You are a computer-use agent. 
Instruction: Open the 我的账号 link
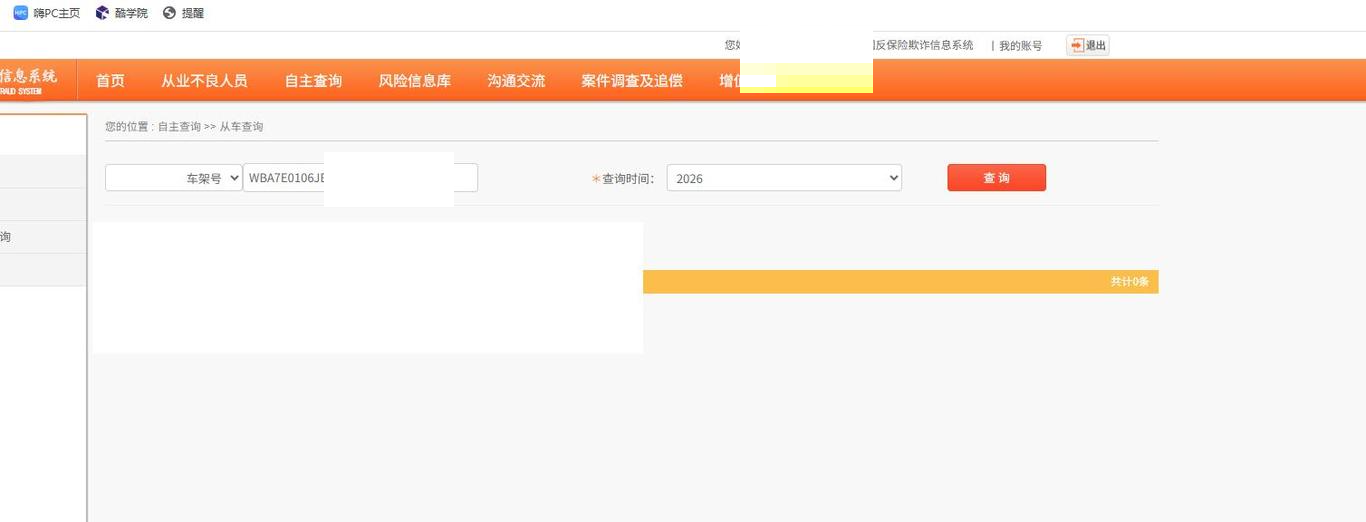point(1020,46)
